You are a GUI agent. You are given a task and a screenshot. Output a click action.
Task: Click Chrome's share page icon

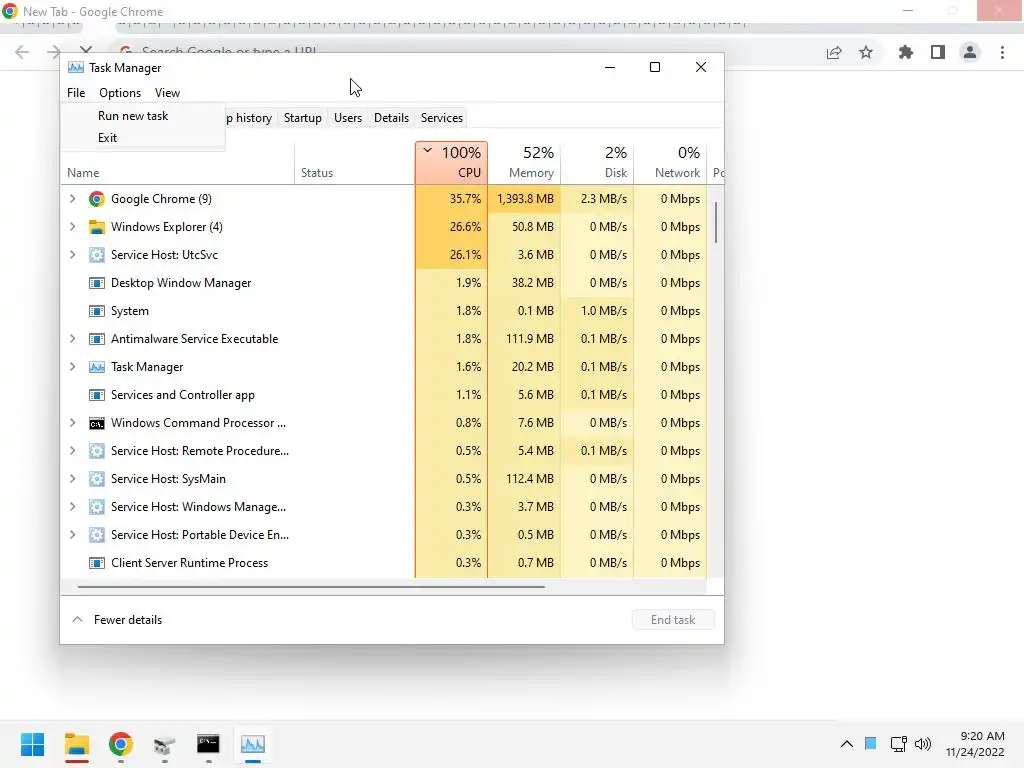pyautogui.click(x=834, y=52)
